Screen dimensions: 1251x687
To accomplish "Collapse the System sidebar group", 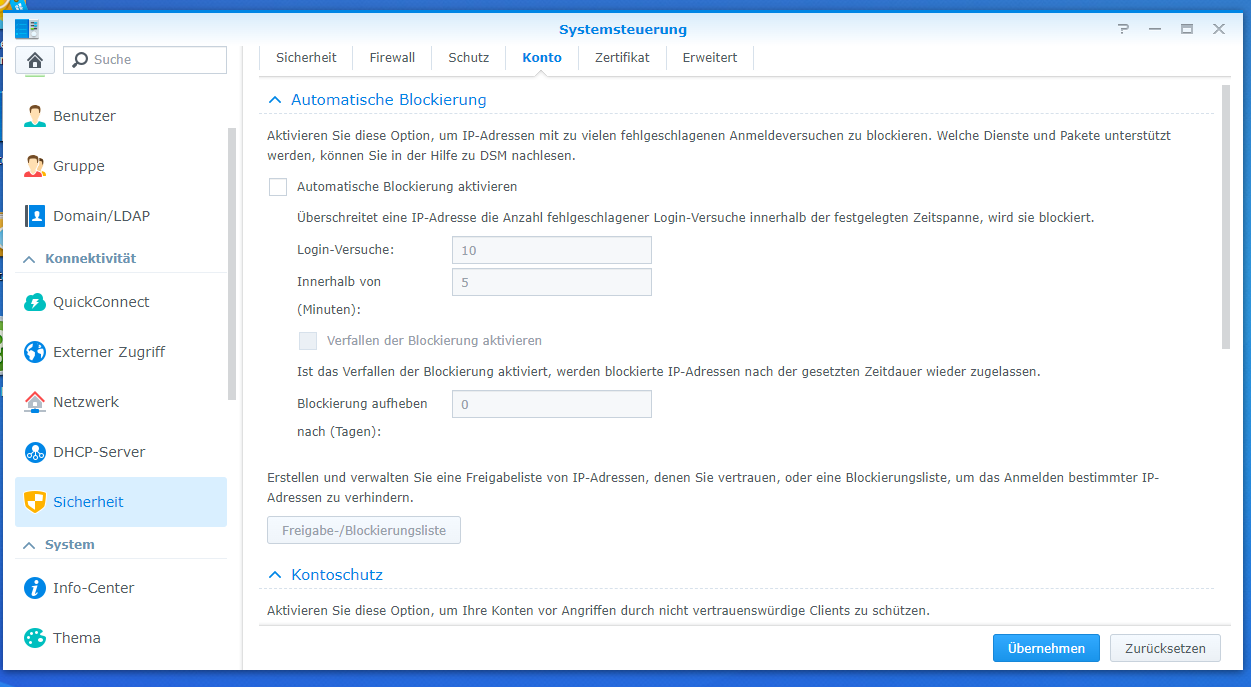I will pyautogui.click(x=29, y=545).
